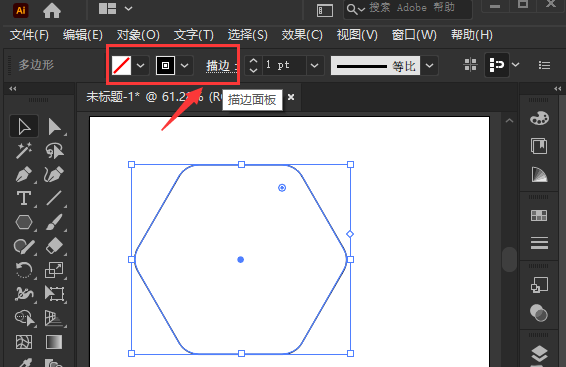Viewport: 566px width, 367px height.
Task: Select the Direct Selection tool
Action: (54, 127)
